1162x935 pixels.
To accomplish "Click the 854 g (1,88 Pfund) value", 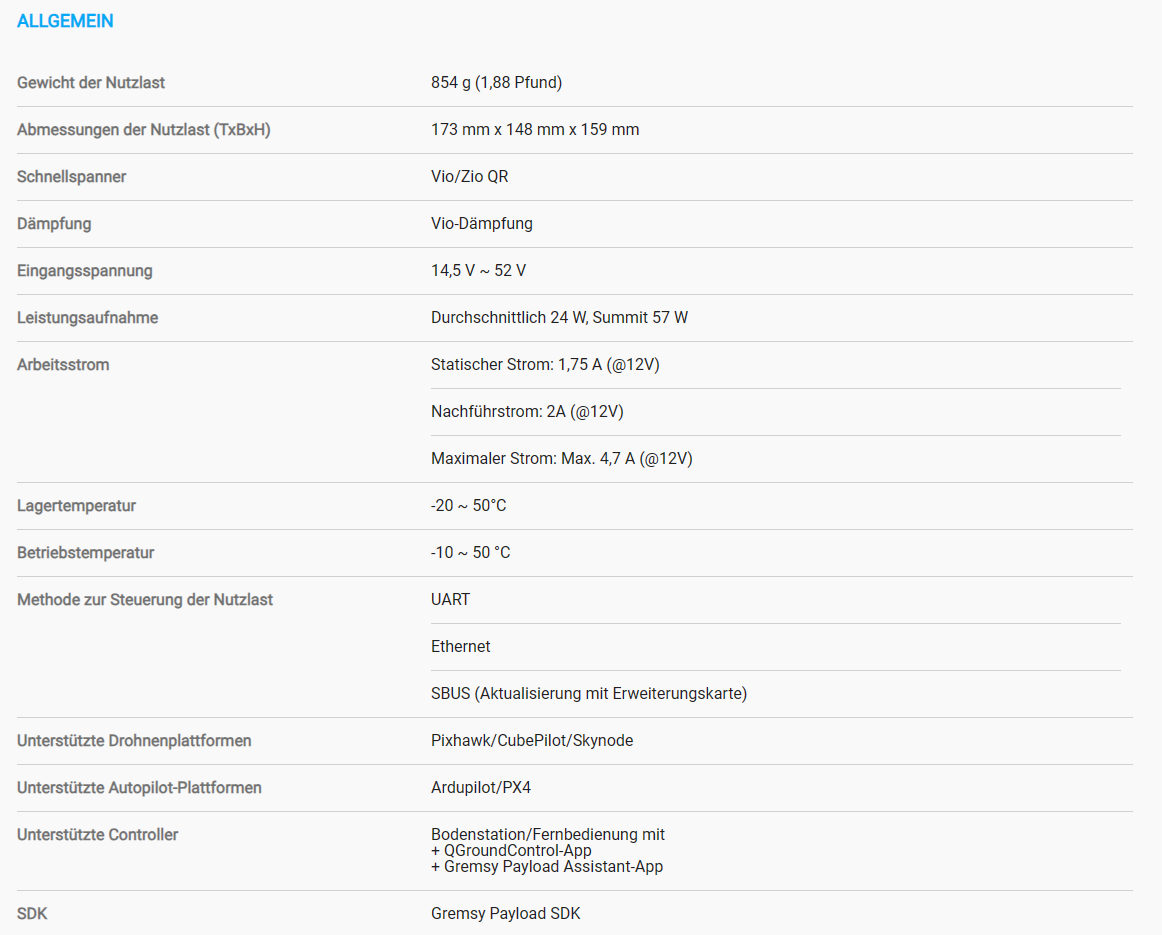I will 497,83.
